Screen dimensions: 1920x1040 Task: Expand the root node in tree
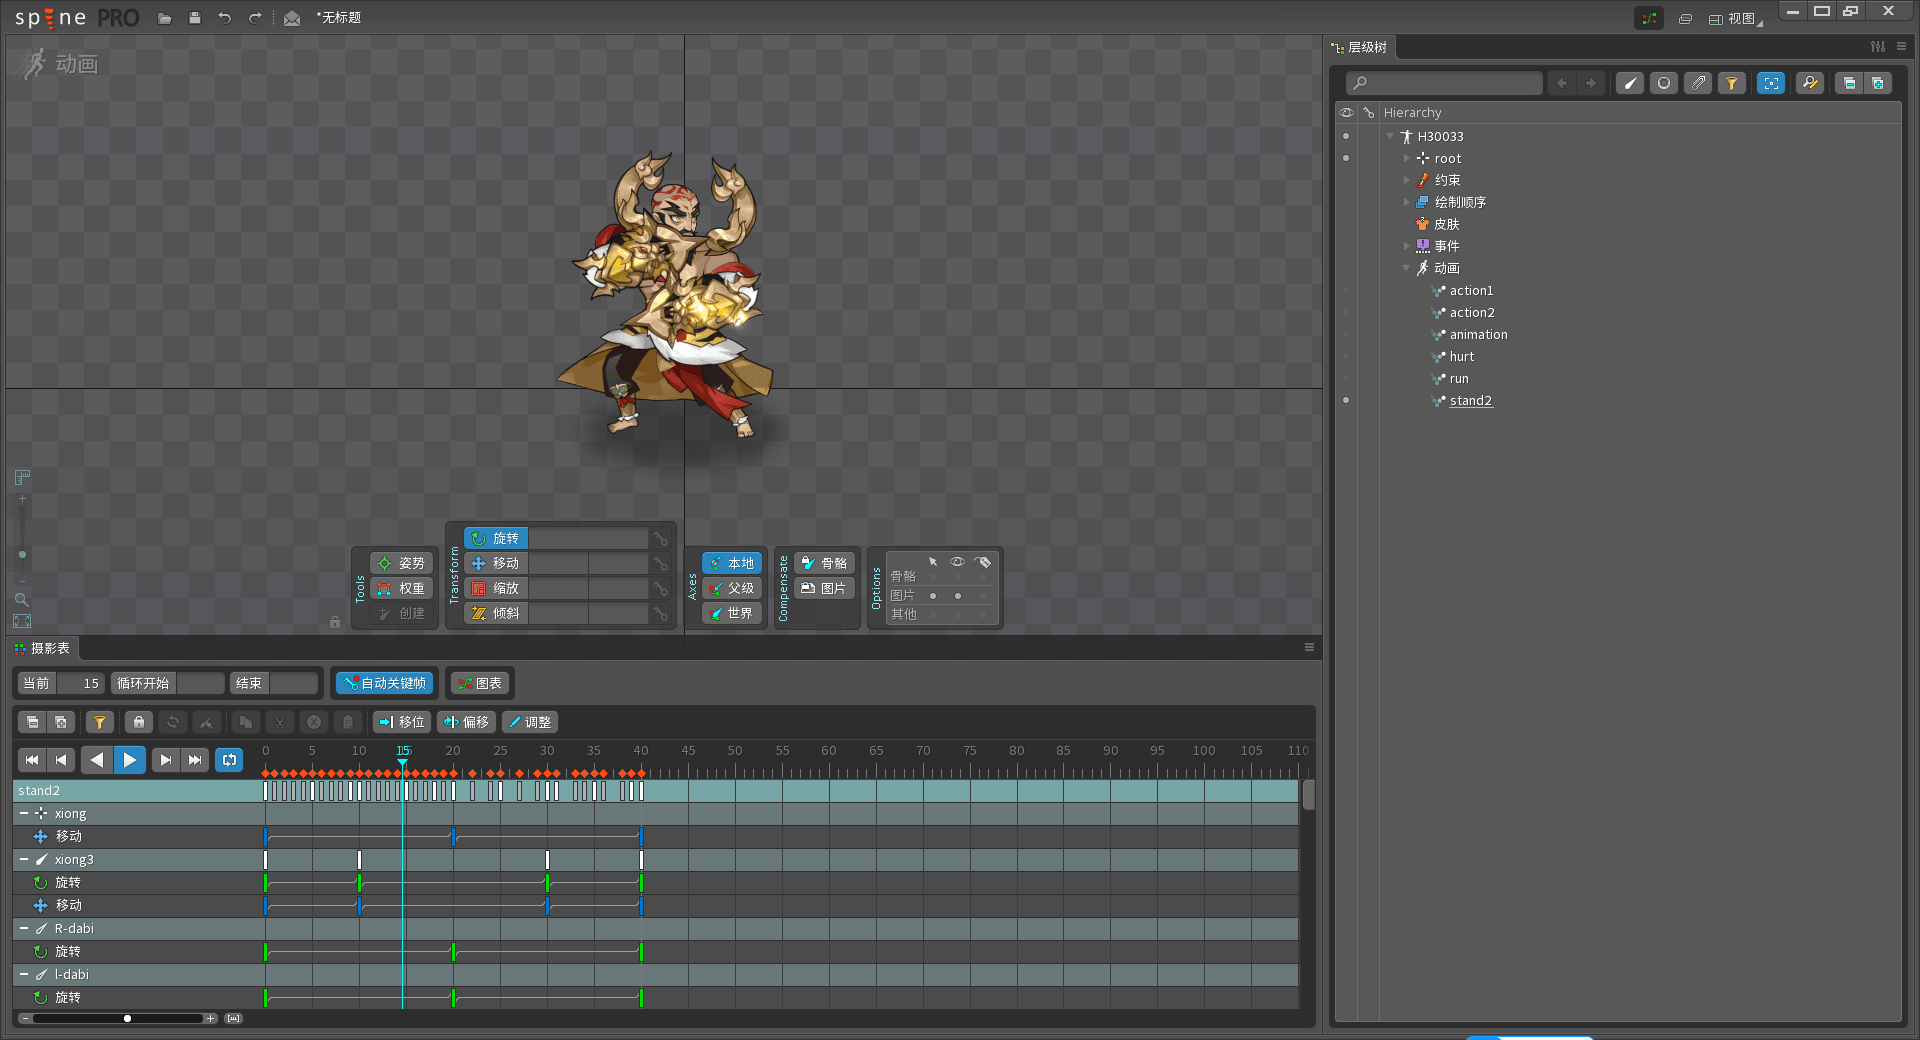click(x=1406, y=158)
